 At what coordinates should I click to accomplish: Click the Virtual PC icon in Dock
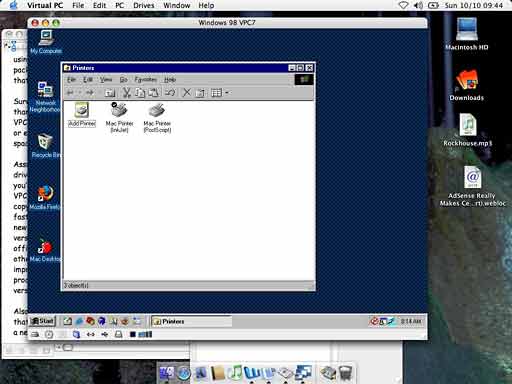click(303, 372)
